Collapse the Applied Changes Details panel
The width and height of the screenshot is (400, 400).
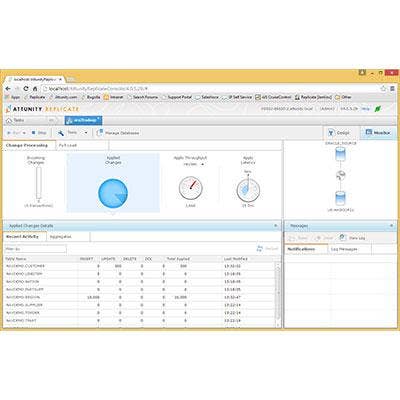pyautogui.click(x=276, y=226)
